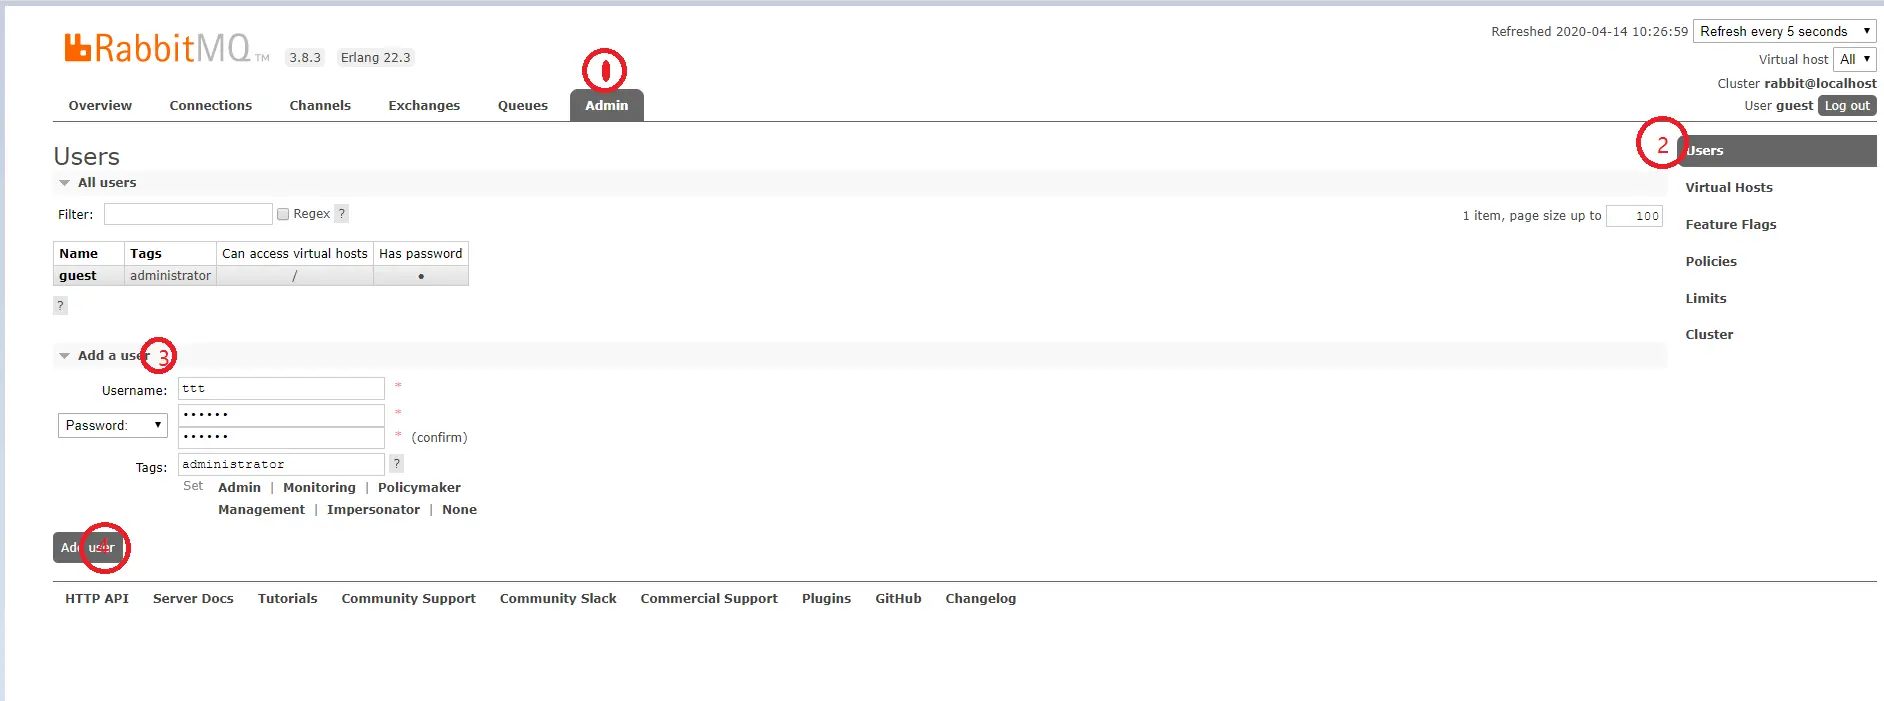Viewport: 1884px width, 701px height.
Task: Click the Log out button
Action: point(1847,106)
